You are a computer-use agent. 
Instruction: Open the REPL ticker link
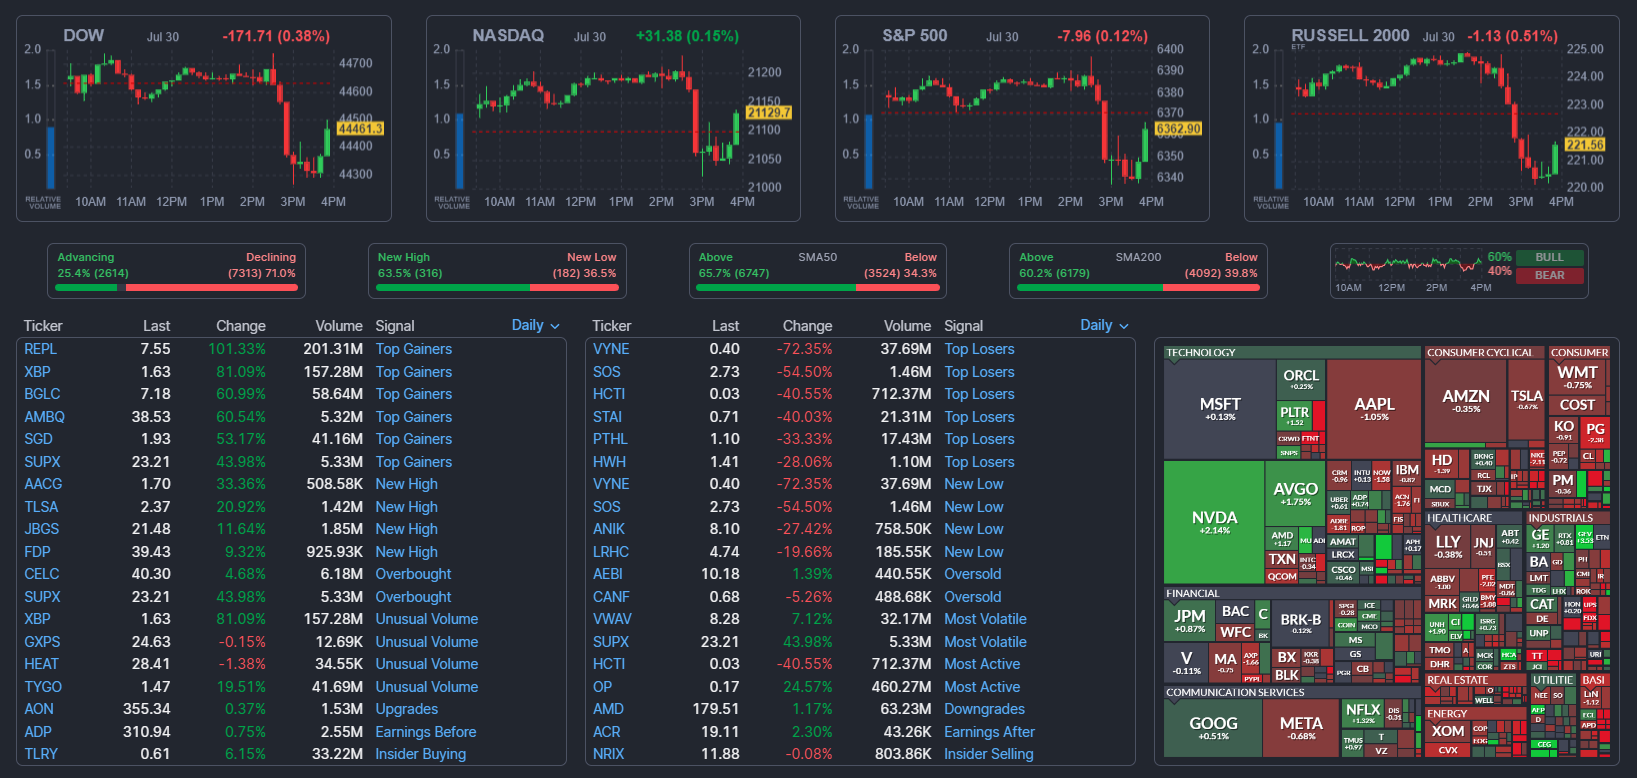(41, 349)
